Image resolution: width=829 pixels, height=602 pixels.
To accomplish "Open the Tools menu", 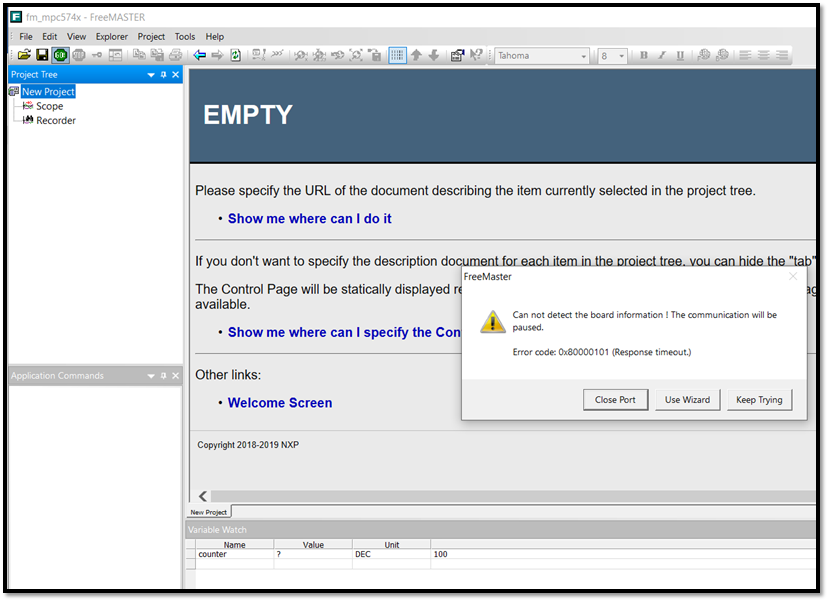I will coord(185,36).
